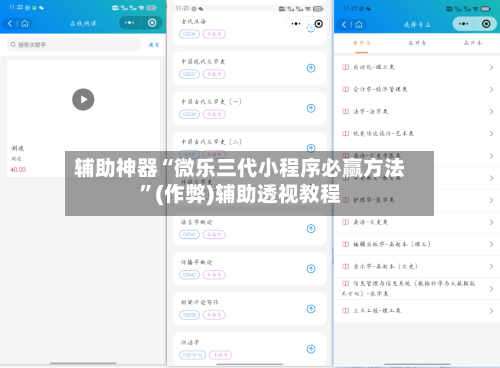Open the 古代汉语 course
The width and height of the screenshot is (500, 368).
pos(249,28)
